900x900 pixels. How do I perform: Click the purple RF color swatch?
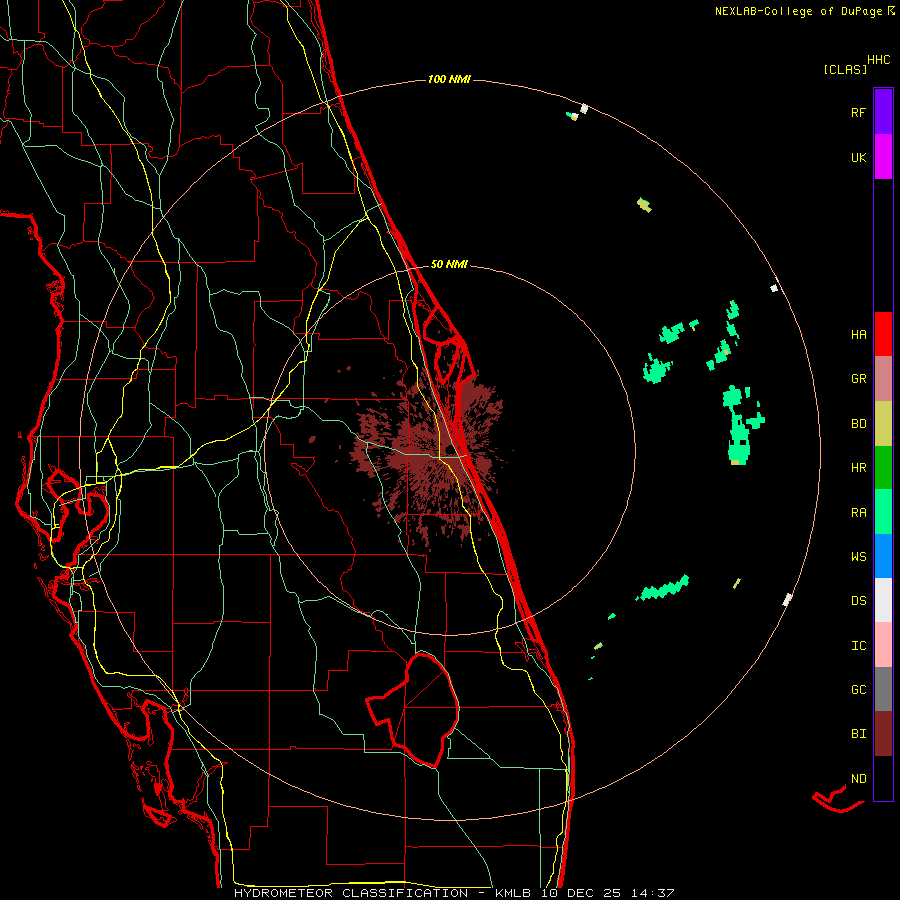pos(883,112)
